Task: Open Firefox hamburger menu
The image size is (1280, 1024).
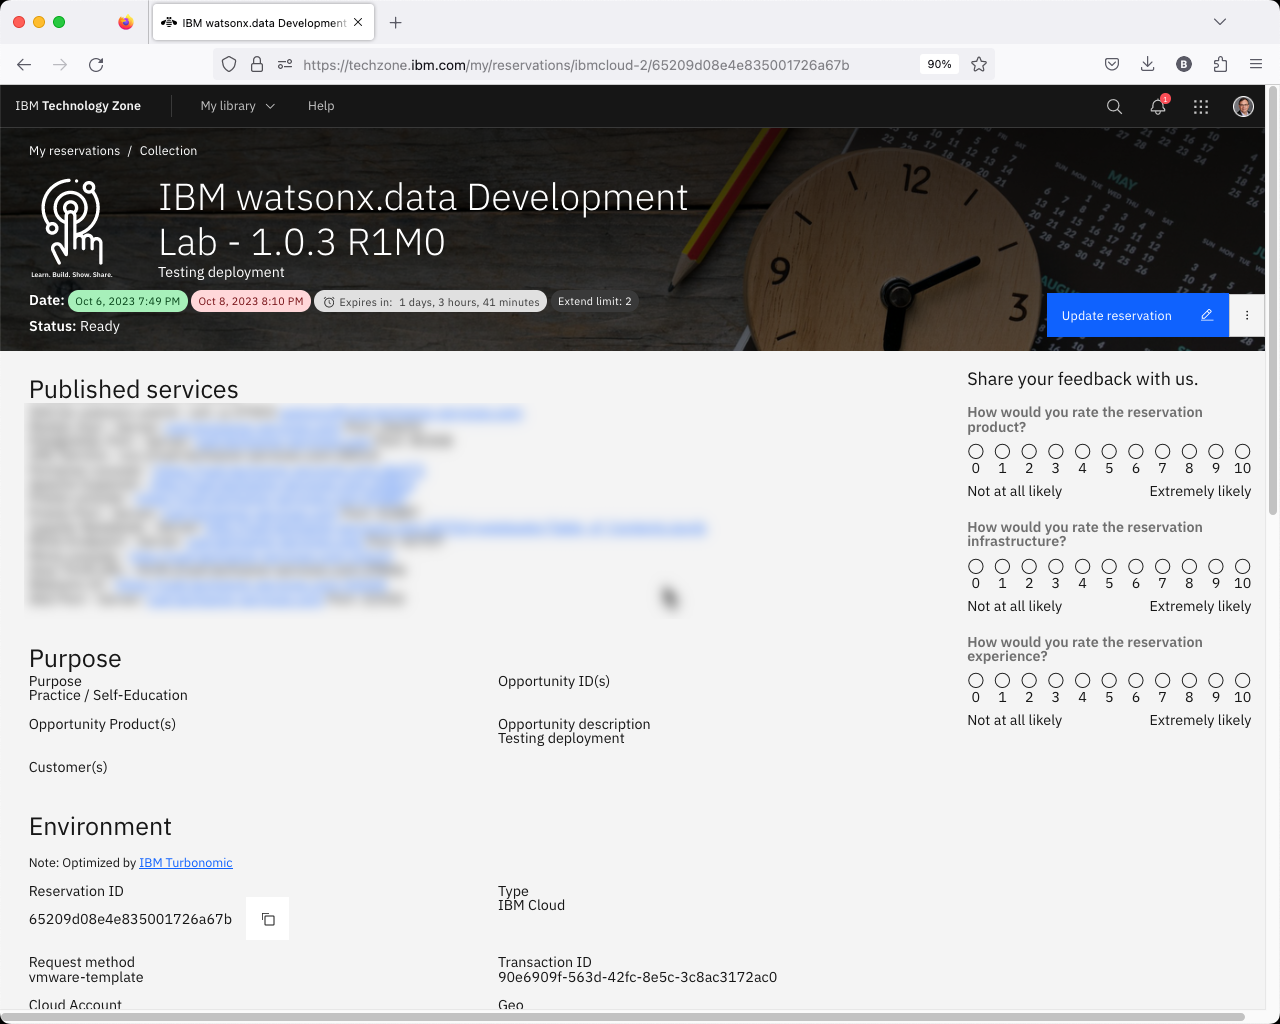Action: tap(1256, 64)
